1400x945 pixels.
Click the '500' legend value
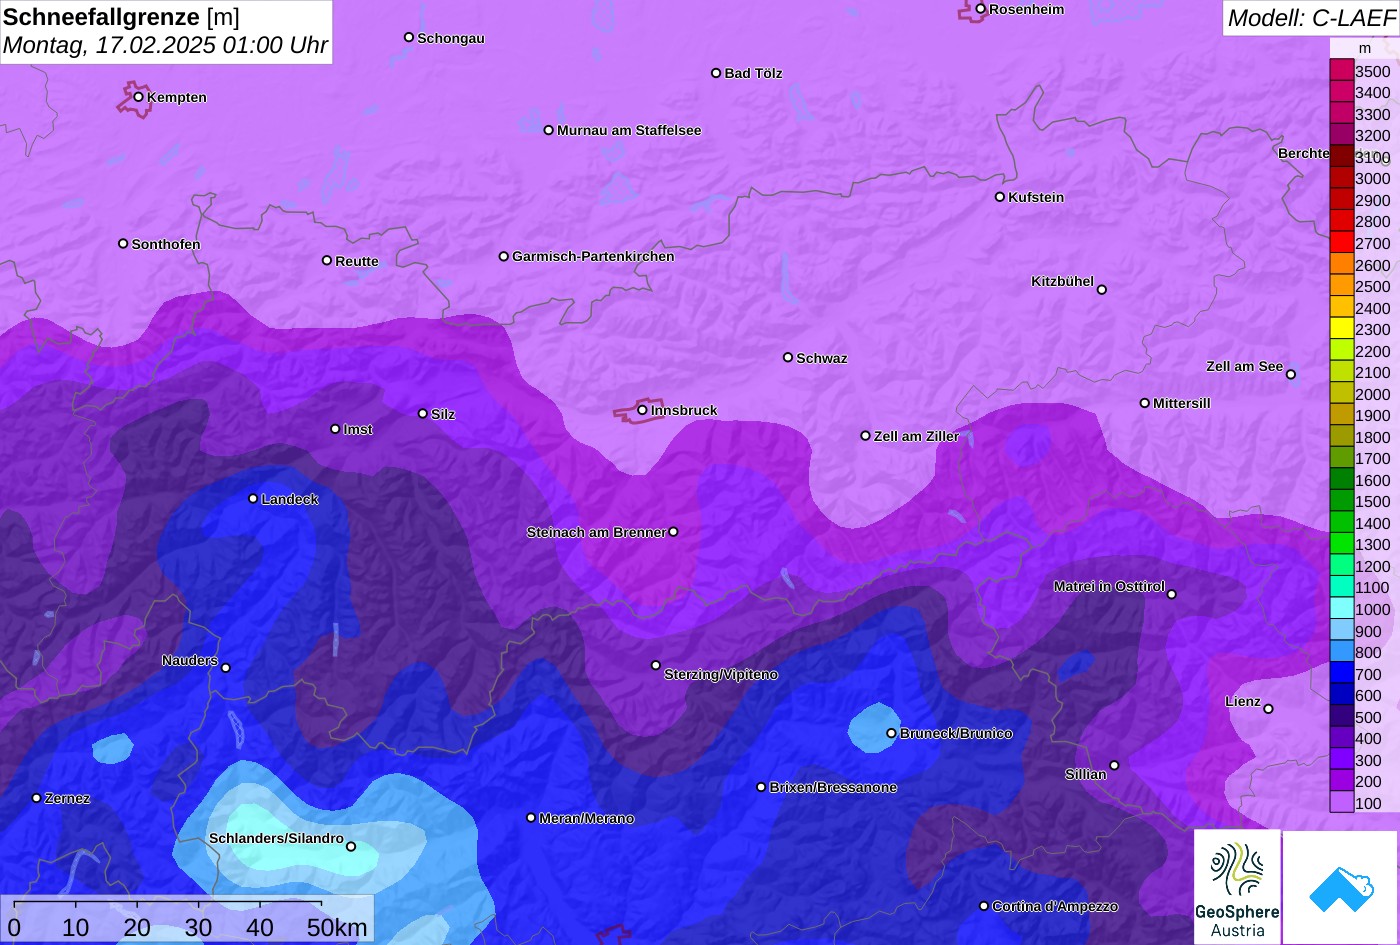pos(1368,717)
